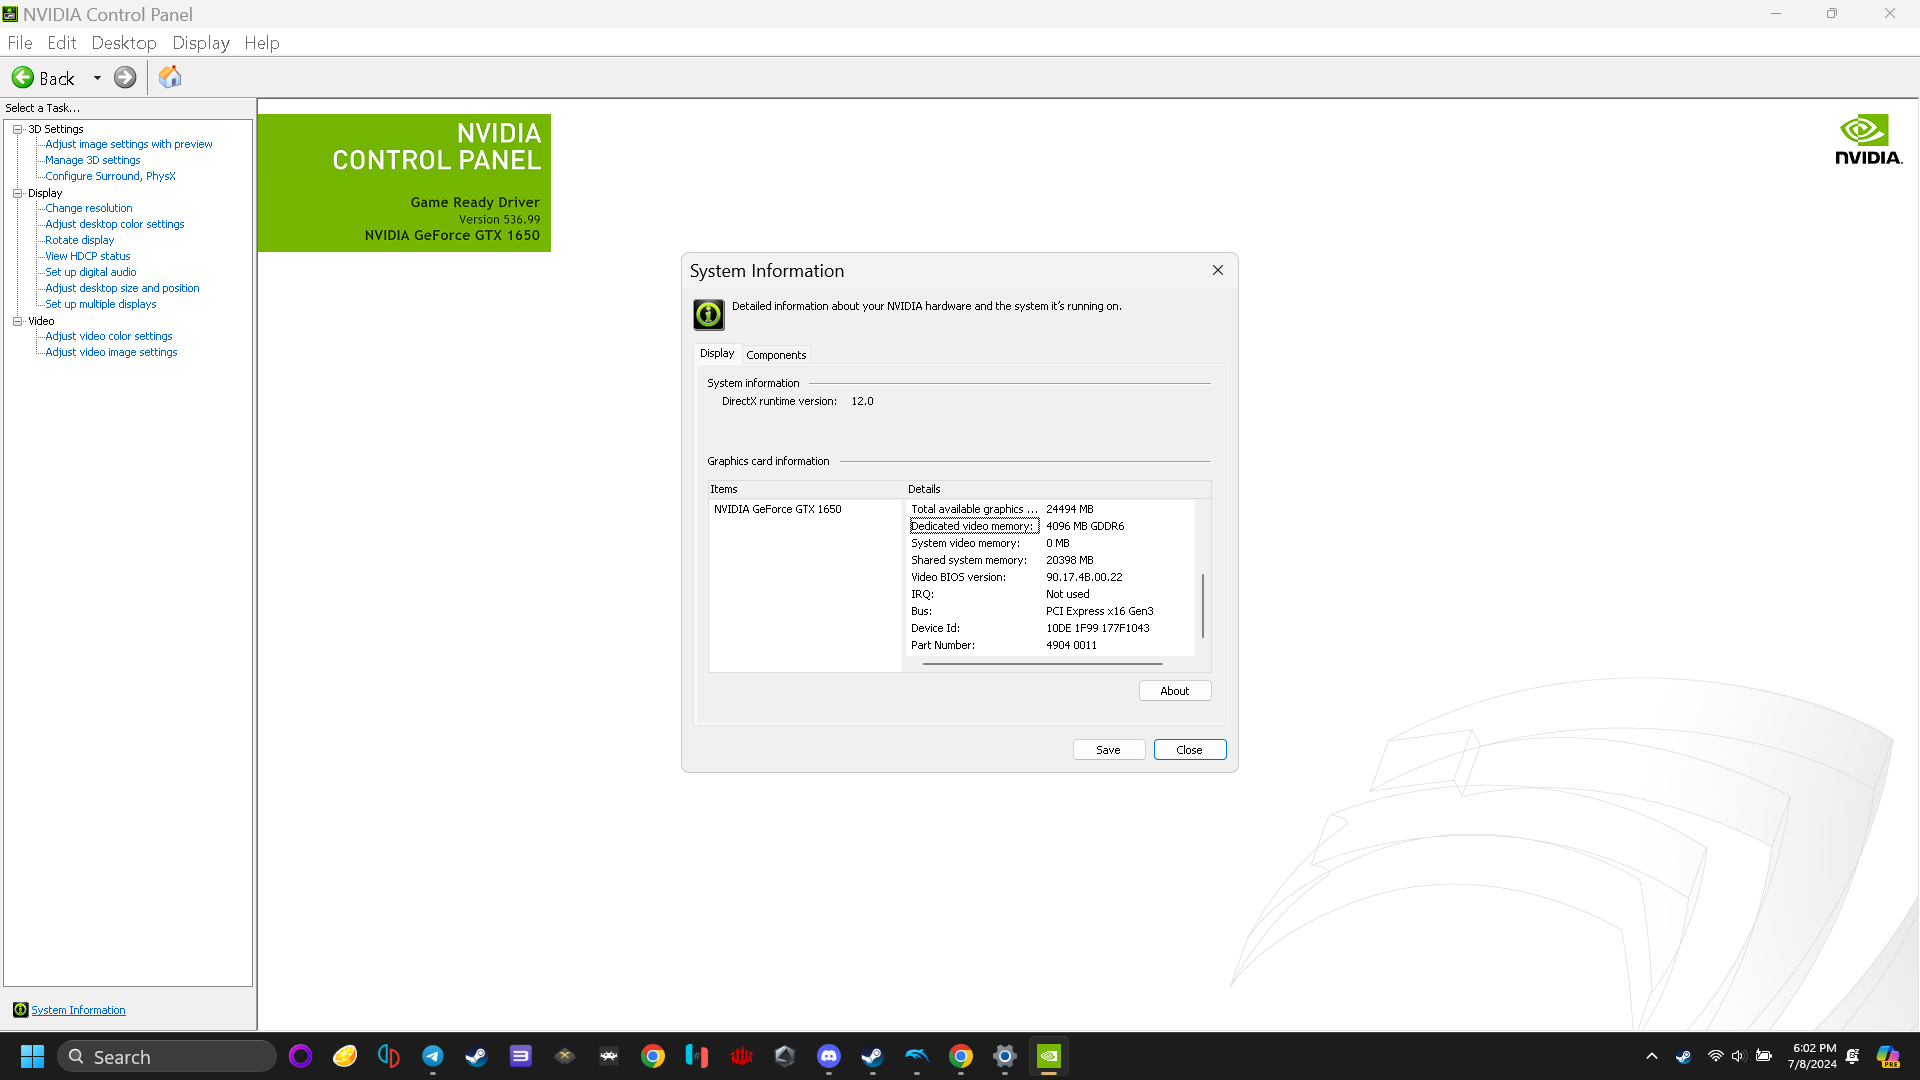Open the first Steam icon in taskbar
This screenshot has height=1080, width=1920.
click(x=477, y=1056)
